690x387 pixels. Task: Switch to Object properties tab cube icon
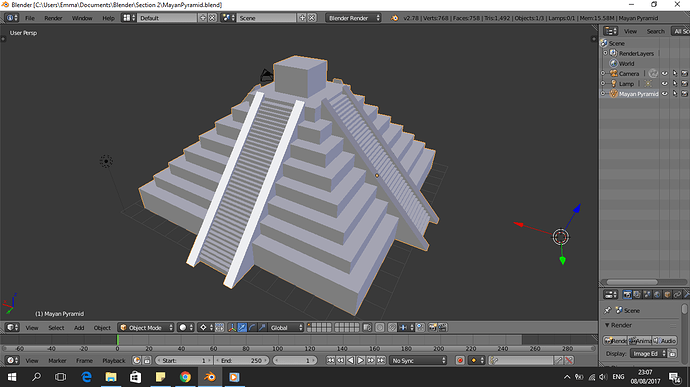(x=668, y=295)
